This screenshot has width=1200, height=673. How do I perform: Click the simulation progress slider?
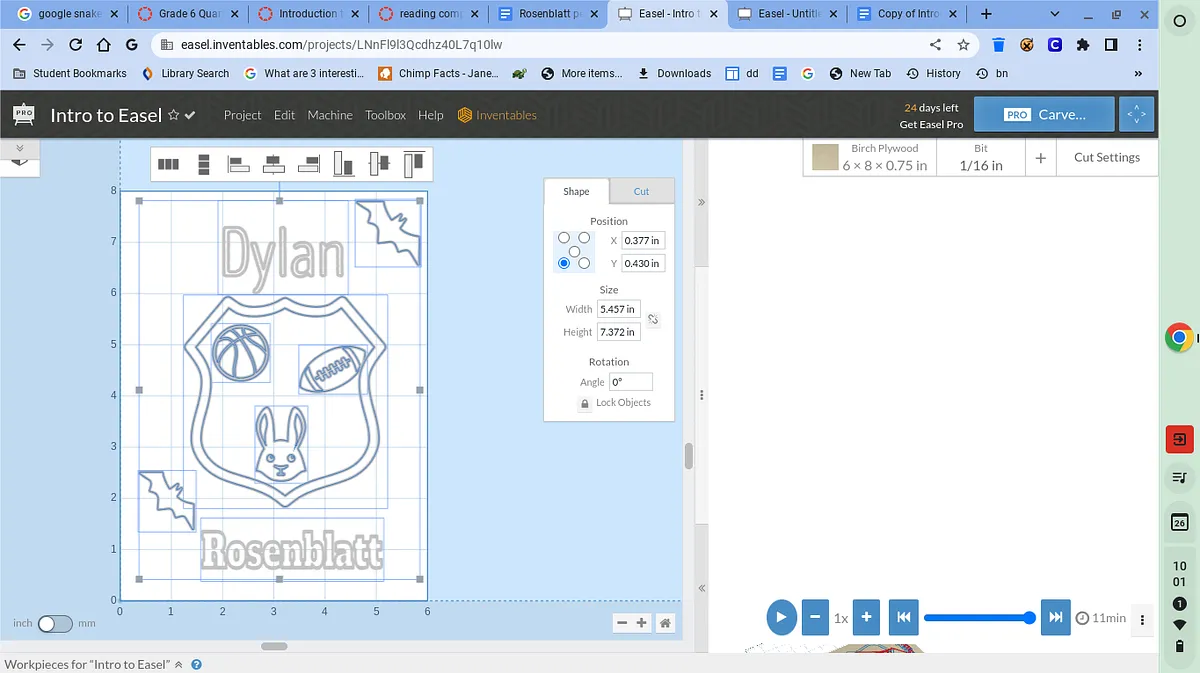978,618
